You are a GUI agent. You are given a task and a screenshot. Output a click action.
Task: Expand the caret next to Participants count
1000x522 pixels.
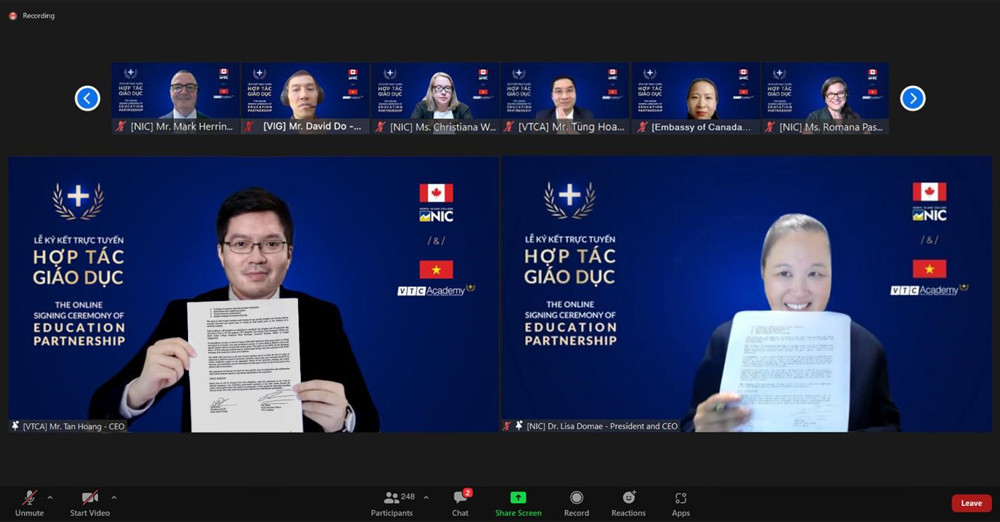[426, 497]
